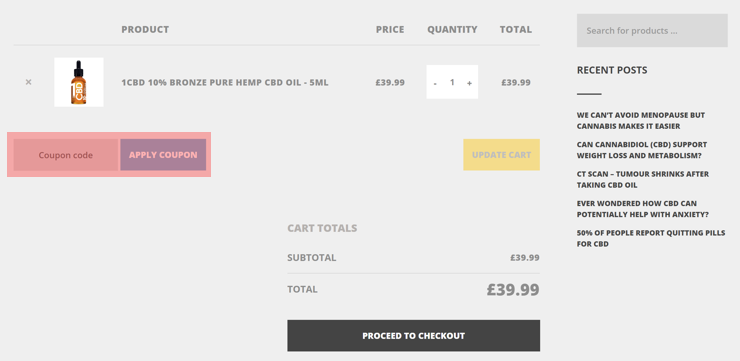Remove the CBD oil item from cart
Viewport: 740px width, 361px height.
28,82
